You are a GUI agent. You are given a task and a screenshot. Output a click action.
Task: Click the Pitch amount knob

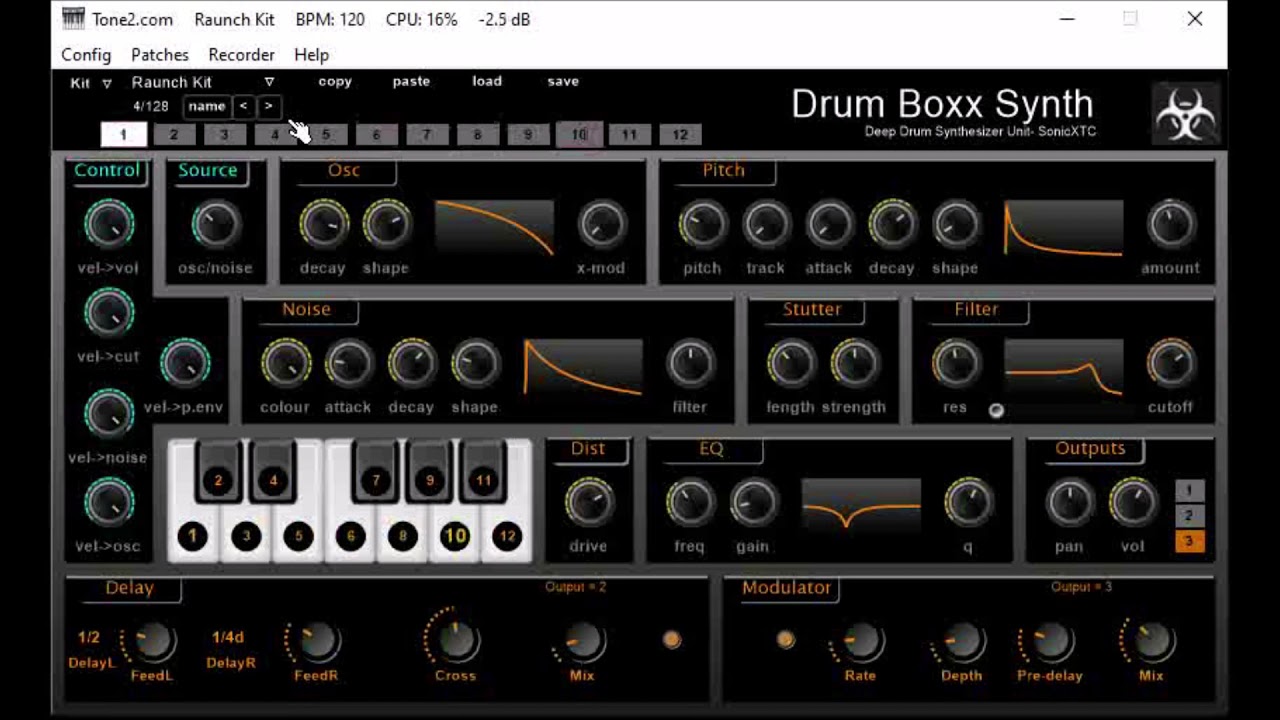[x=1170, y=224]
